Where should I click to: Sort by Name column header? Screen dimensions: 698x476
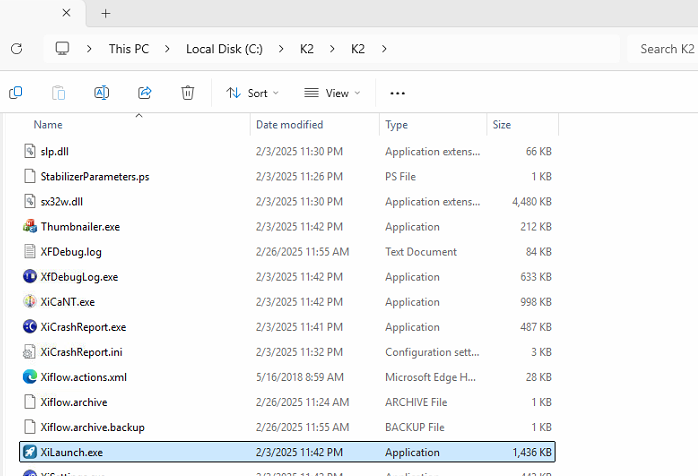click(48, 125)
